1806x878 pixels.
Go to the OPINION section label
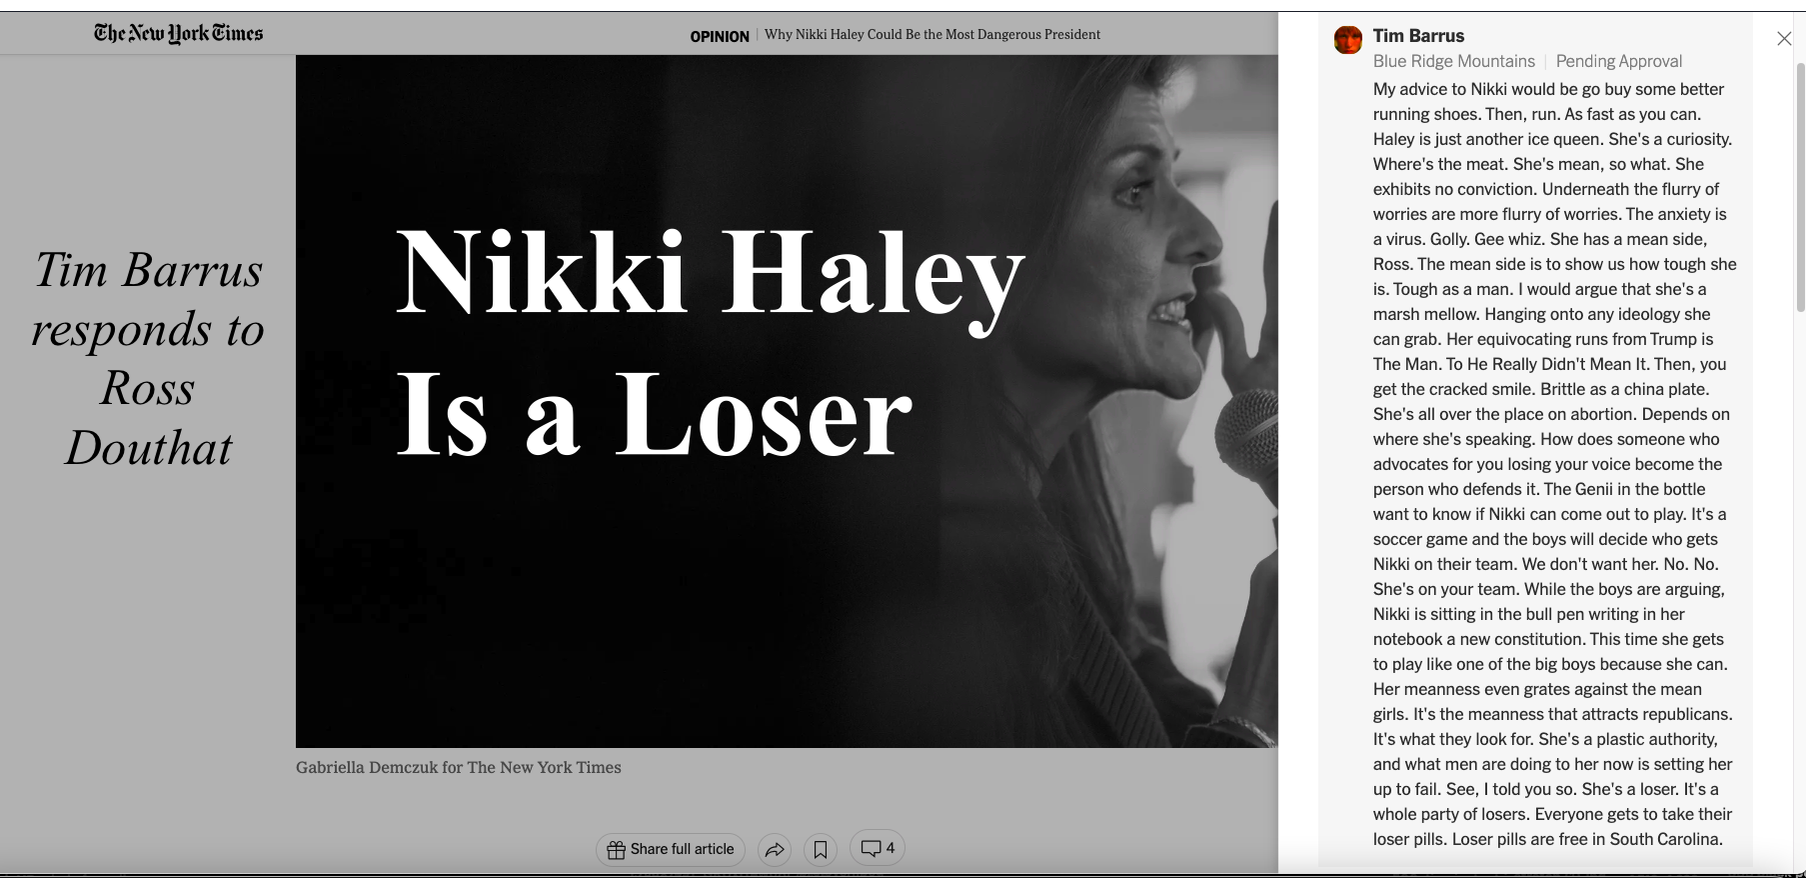719,36
